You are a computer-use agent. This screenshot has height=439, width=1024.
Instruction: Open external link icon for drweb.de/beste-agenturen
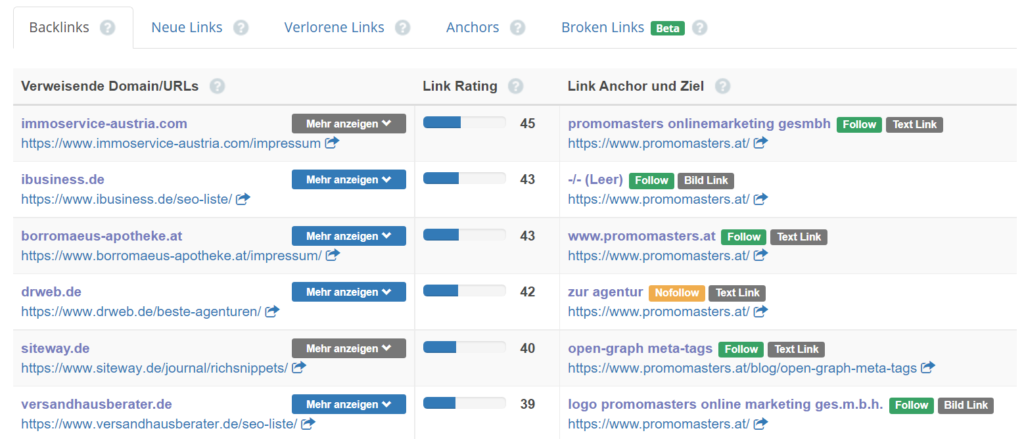click(x=272, y=311)
